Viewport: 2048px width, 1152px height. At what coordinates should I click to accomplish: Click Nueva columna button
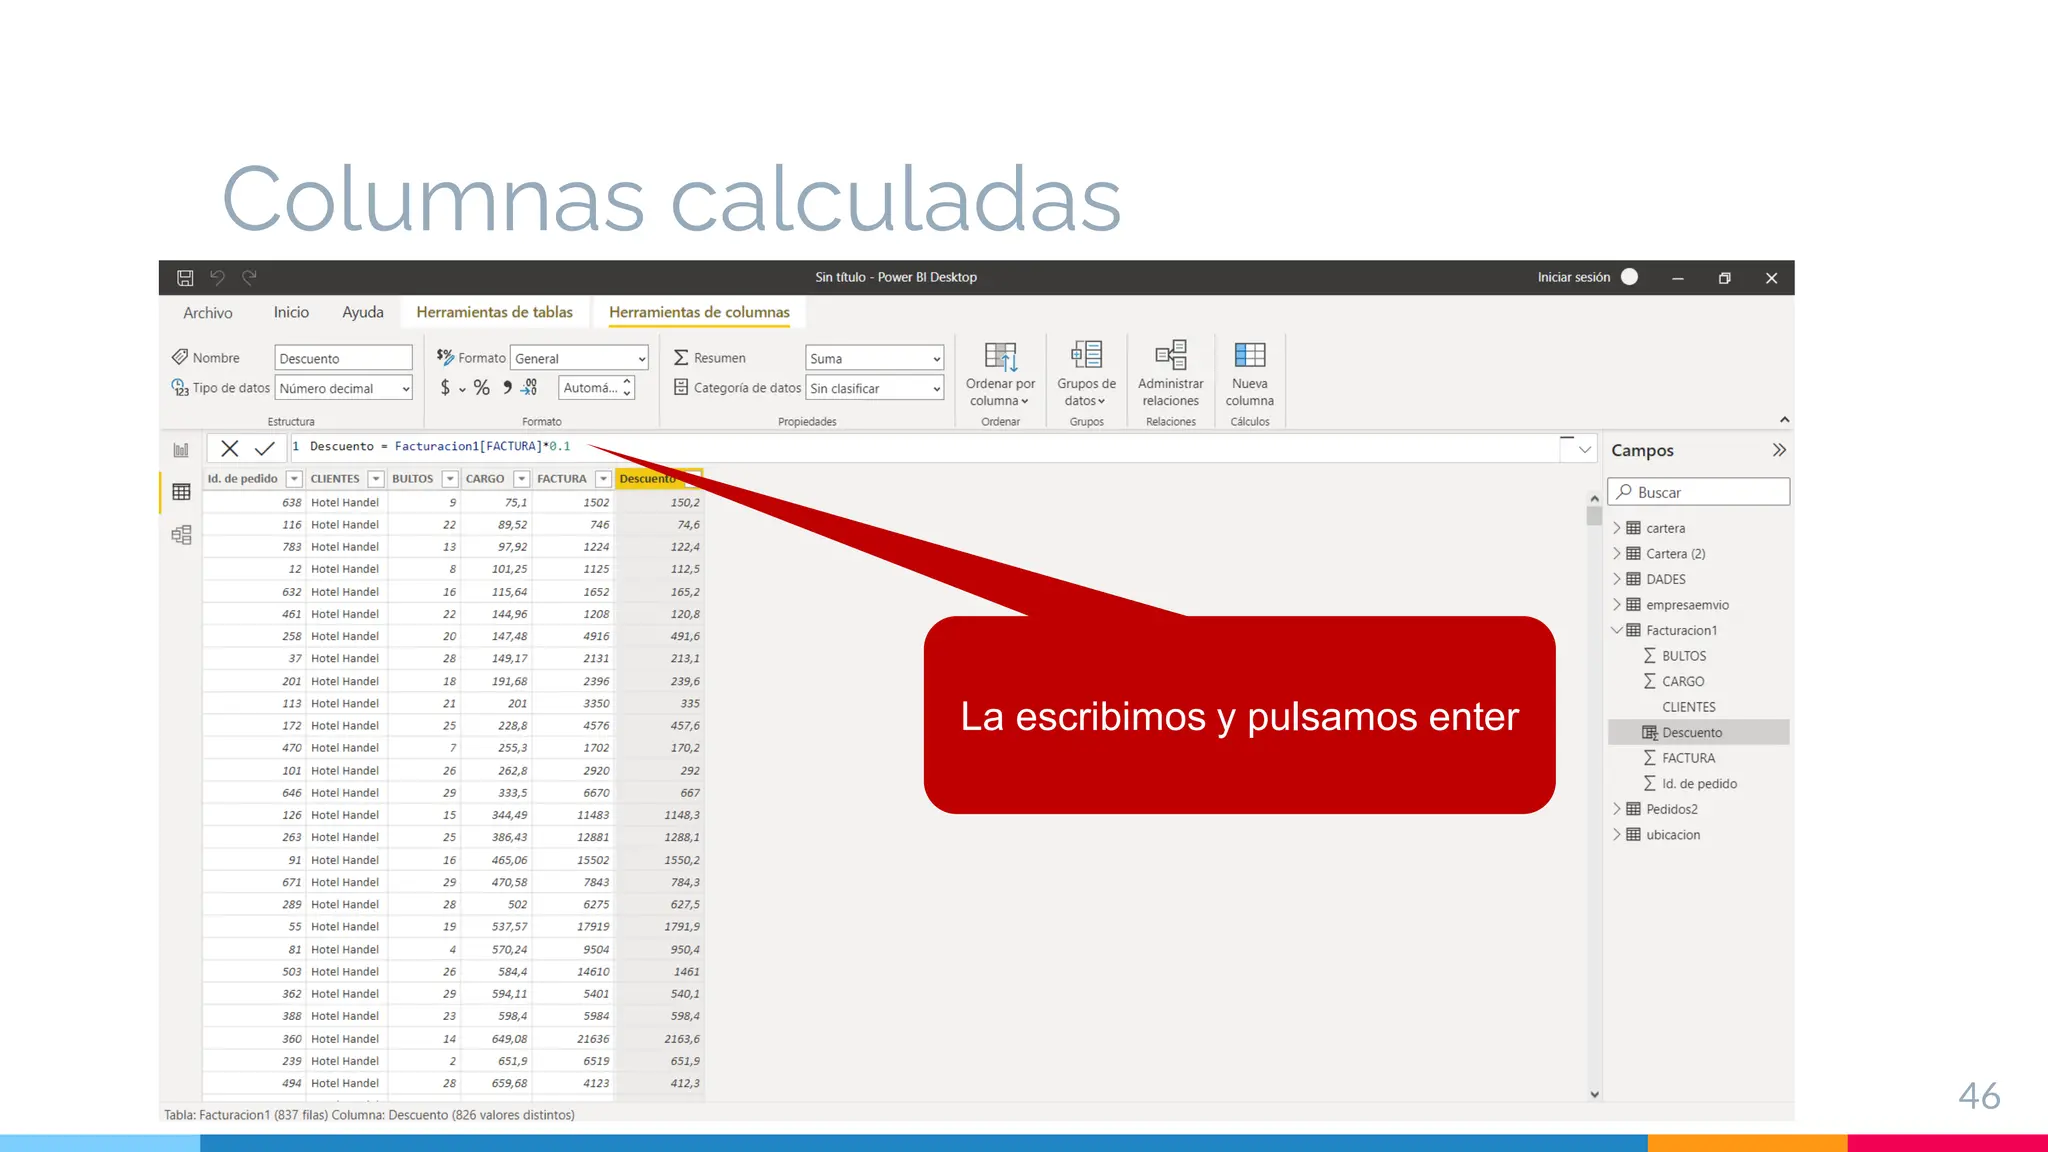click(x=1249, y=374)
